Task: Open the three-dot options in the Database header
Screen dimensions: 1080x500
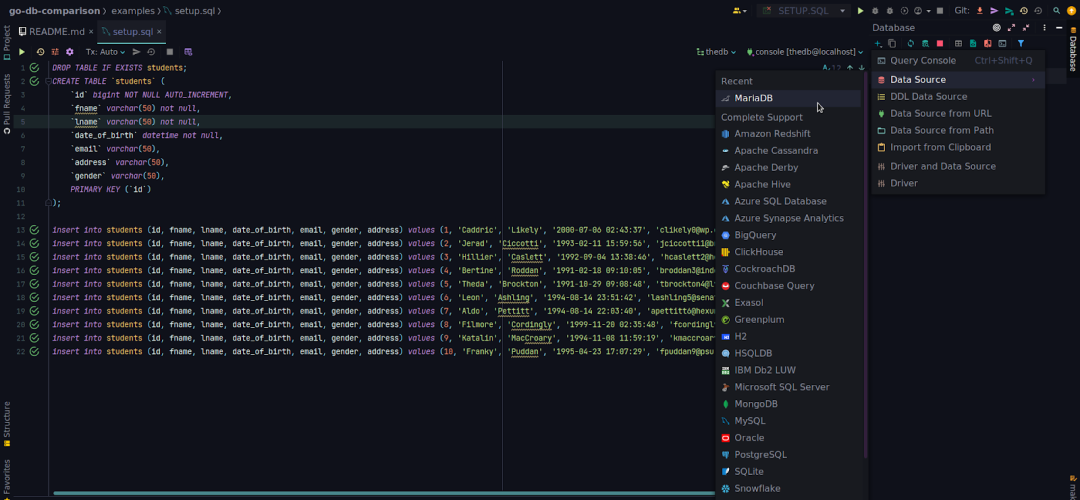Action: click(1044, 28)
